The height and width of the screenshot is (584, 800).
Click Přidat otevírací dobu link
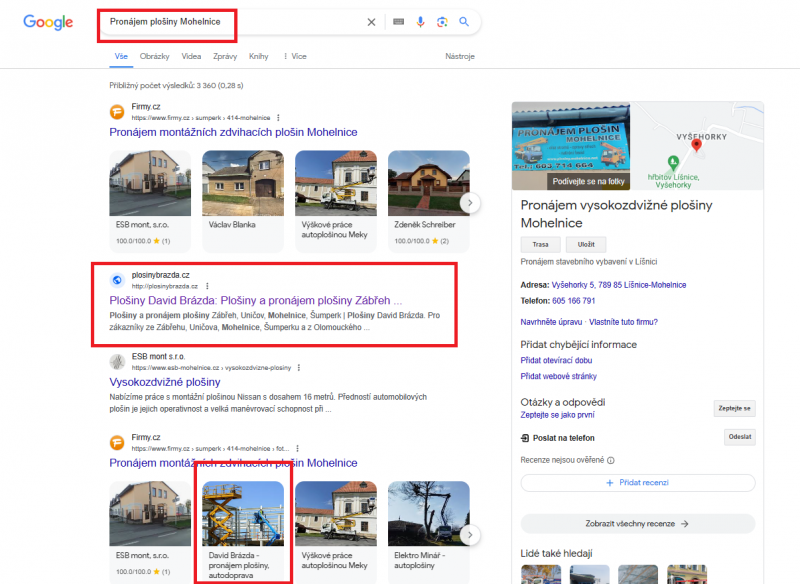(556, 361)
